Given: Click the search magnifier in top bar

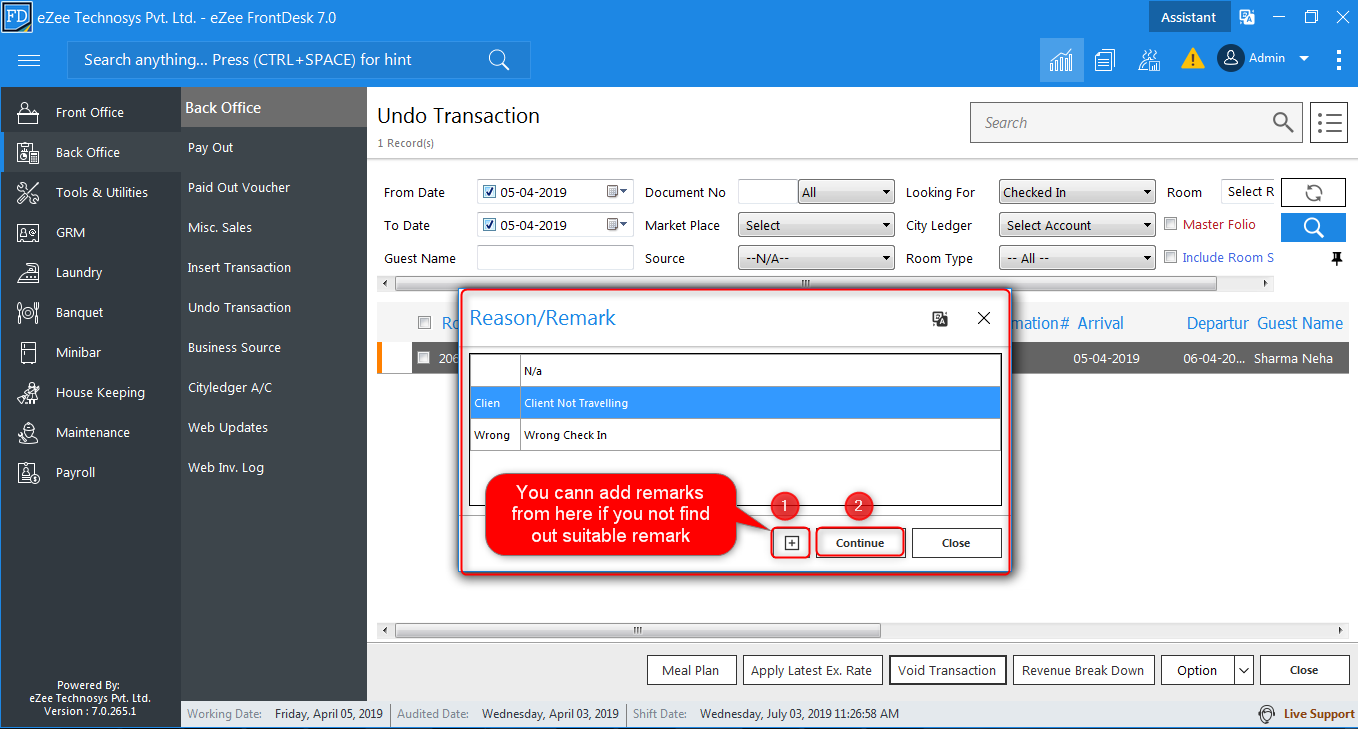Looking at the screenshot, I should 499,60.
